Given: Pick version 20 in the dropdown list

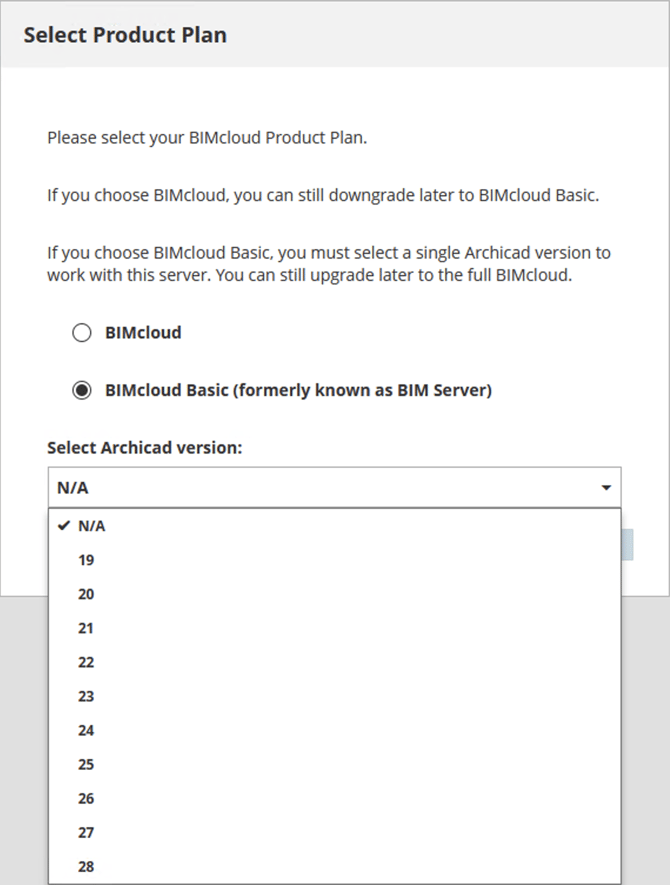Looking at the screenshot, I should click(x=86, y=594).
